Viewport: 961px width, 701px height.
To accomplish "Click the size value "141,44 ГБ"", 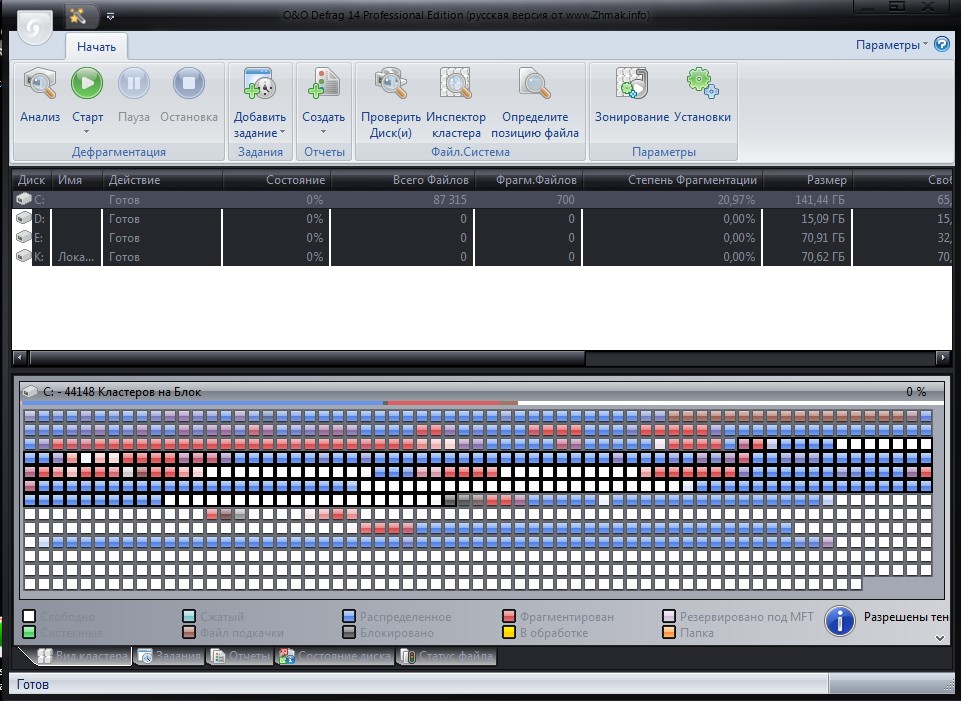I will coord(819,200).
